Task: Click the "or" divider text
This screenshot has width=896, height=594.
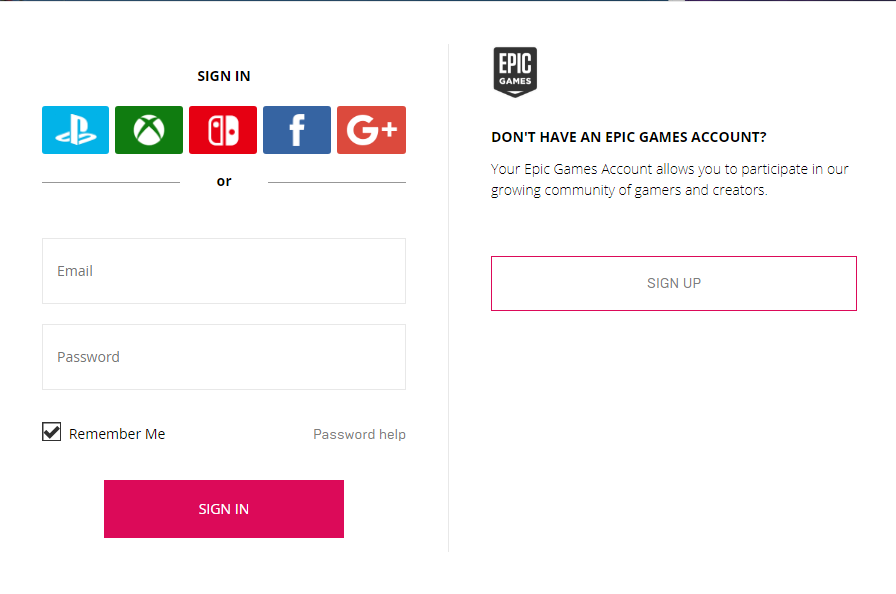Action: pyautogui.click(x=224, y=181)
